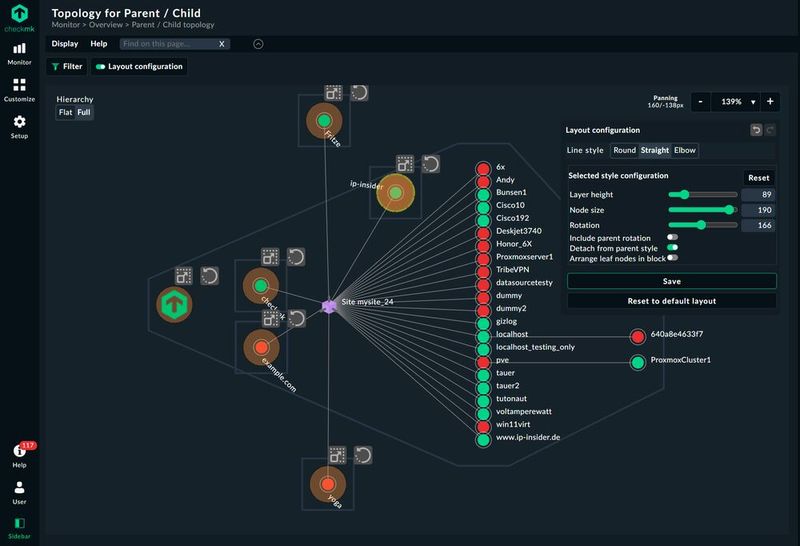Click rotate icon above Checkmk logo node
This screenshot has height=546, width=800.
[x=209, y=276]
